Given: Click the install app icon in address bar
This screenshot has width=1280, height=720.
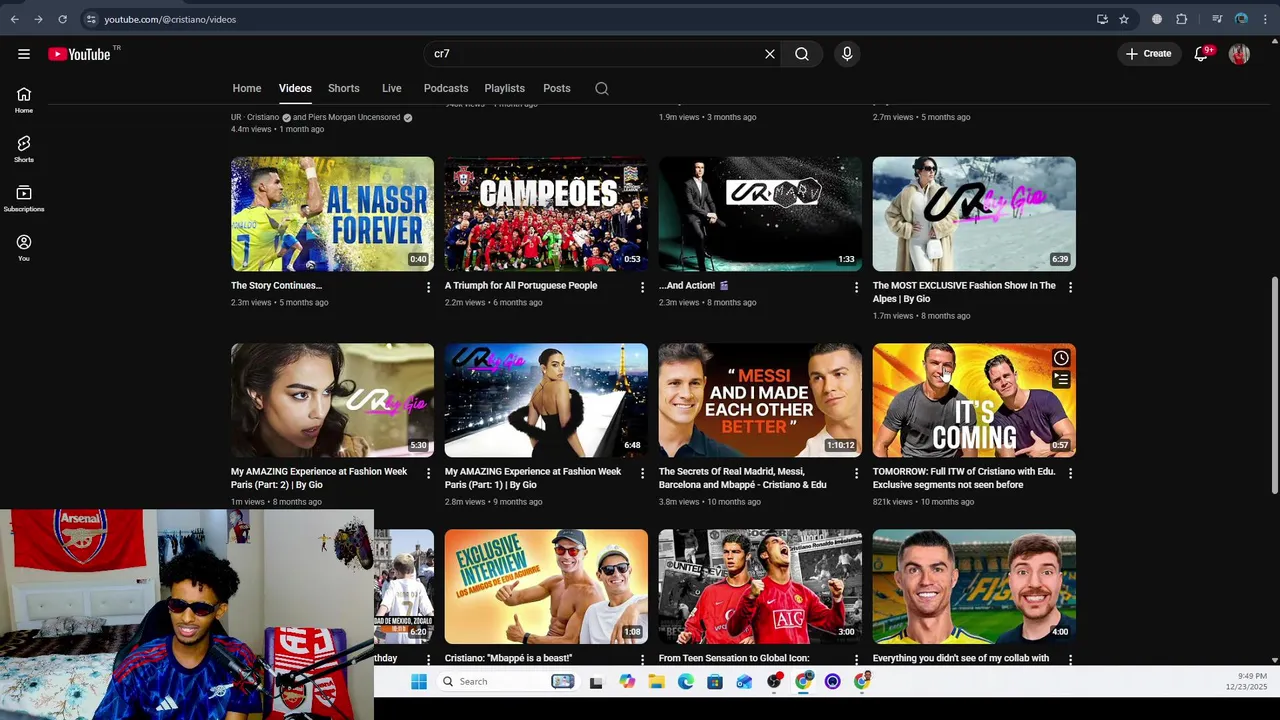Looking at the screenshot, I should point(1102,19).
